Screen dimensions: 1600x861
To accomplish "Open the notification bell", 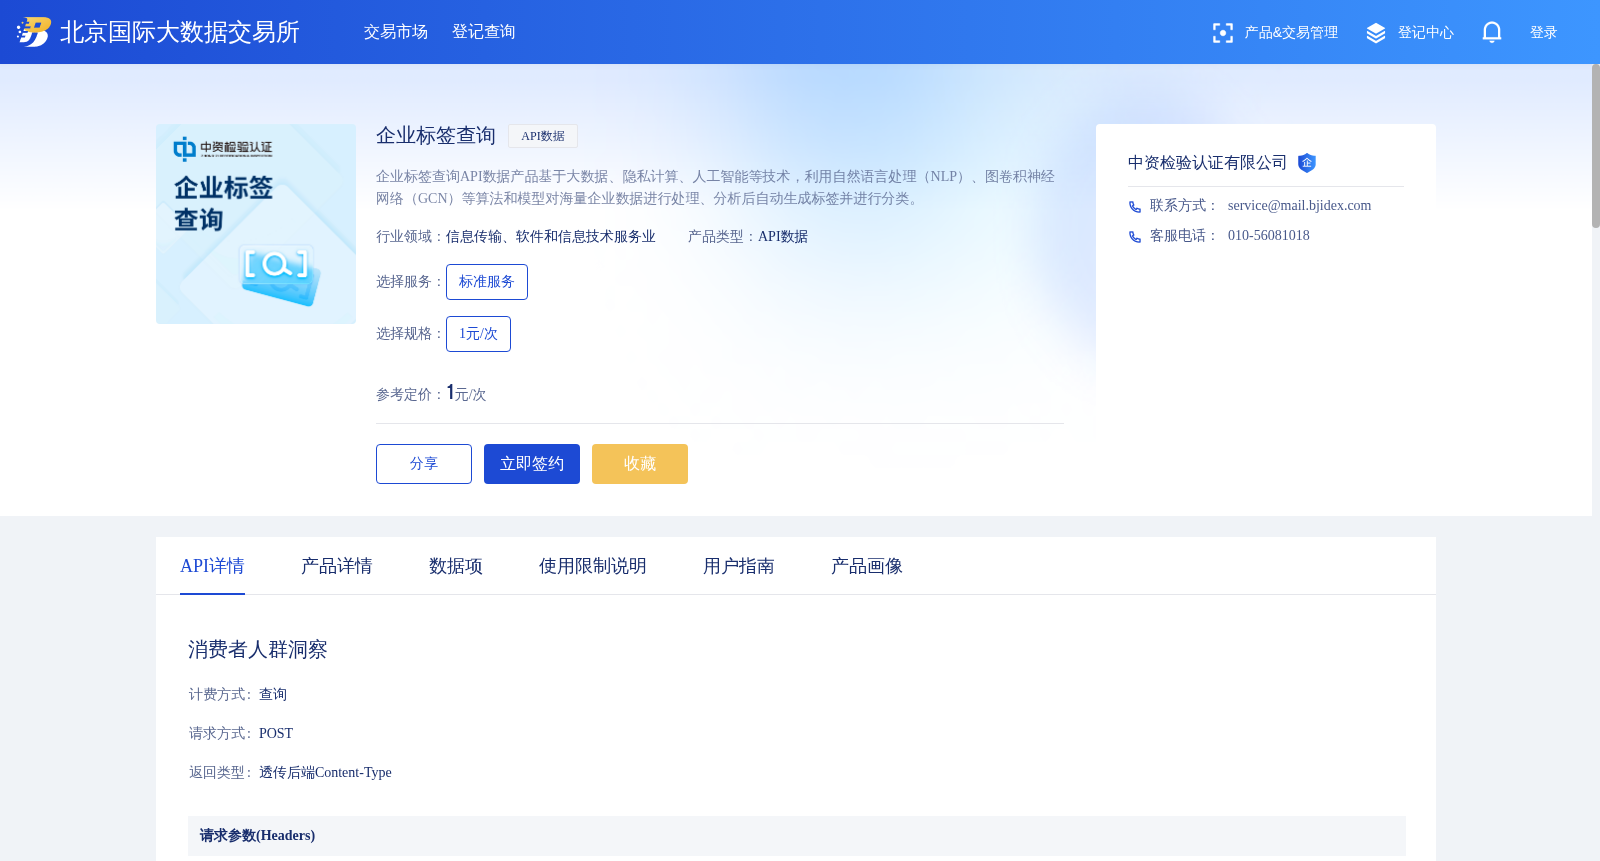I will [1491, 33].
